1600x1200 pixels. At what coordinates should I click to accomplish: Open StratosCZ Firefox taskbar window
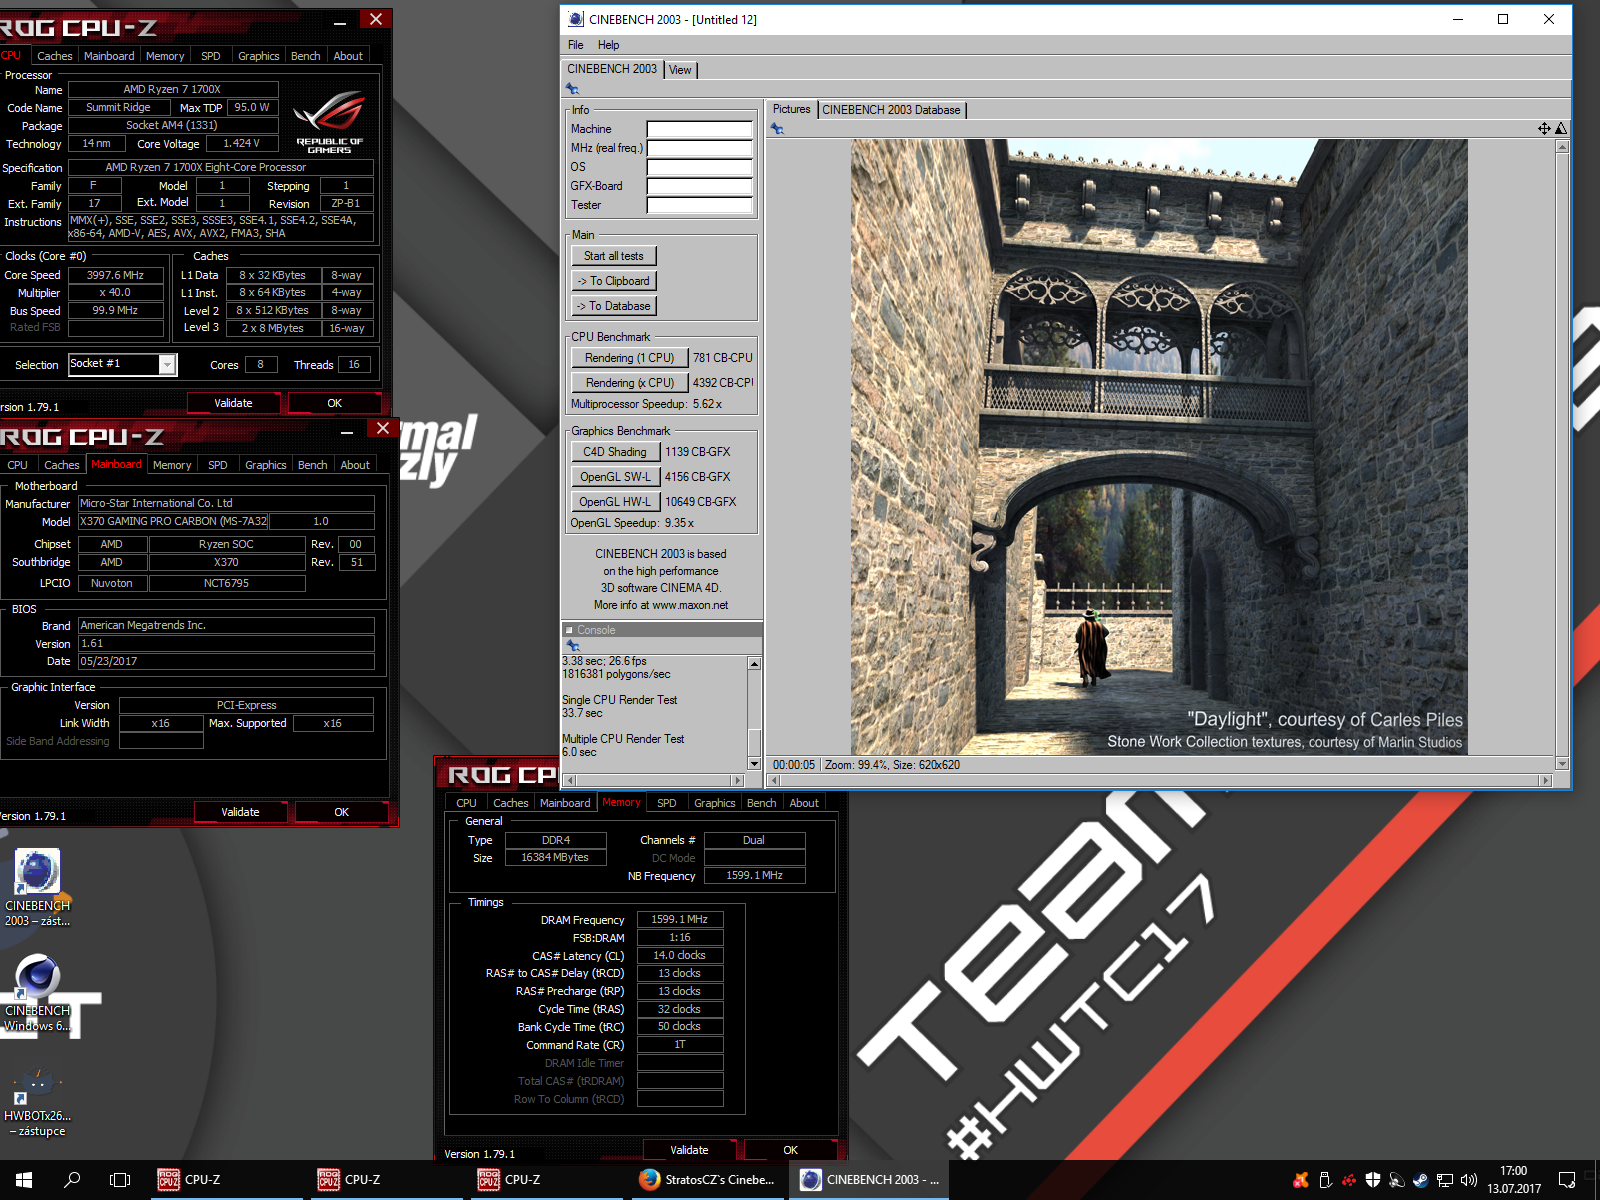tap(708, 1180)
